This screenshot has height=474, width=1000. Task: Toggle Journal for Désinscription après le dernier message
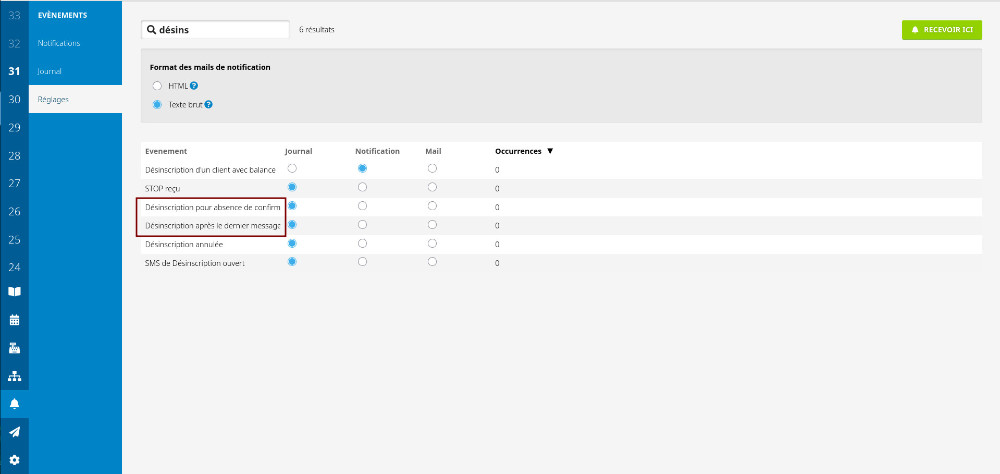292,225
